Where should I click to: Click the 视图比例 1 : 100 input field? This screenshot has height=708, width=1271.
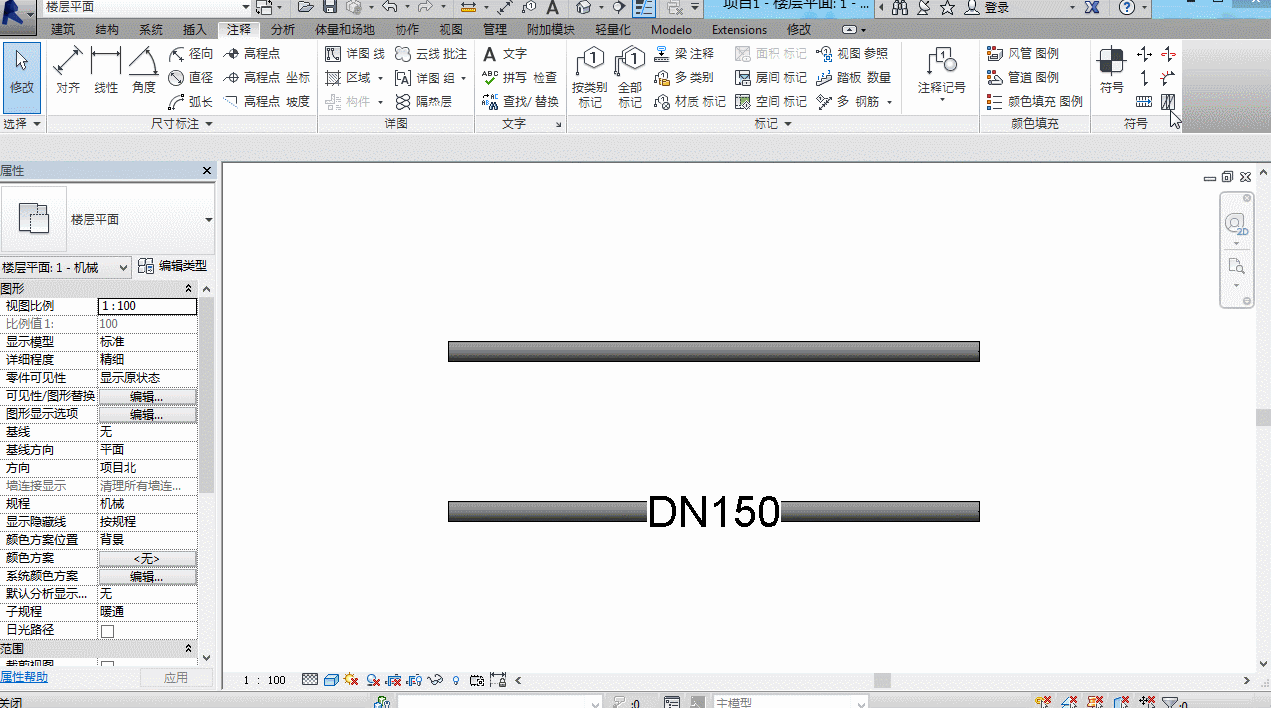click(147, 306)
